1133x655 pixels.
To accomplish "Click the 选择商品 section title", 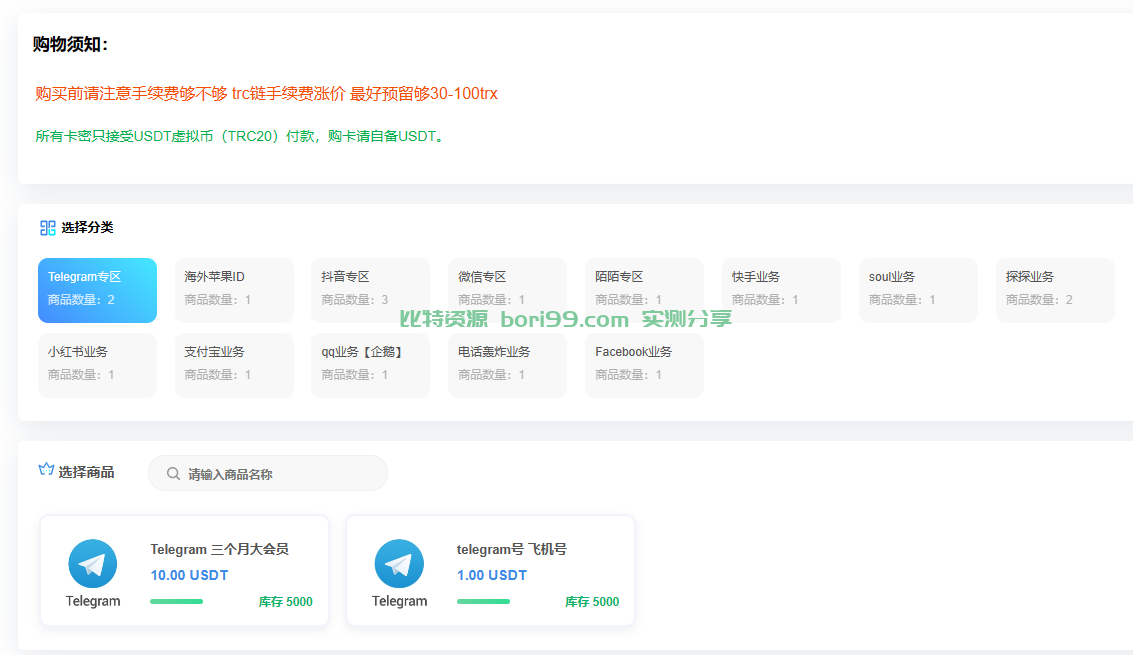I will 86,472.
